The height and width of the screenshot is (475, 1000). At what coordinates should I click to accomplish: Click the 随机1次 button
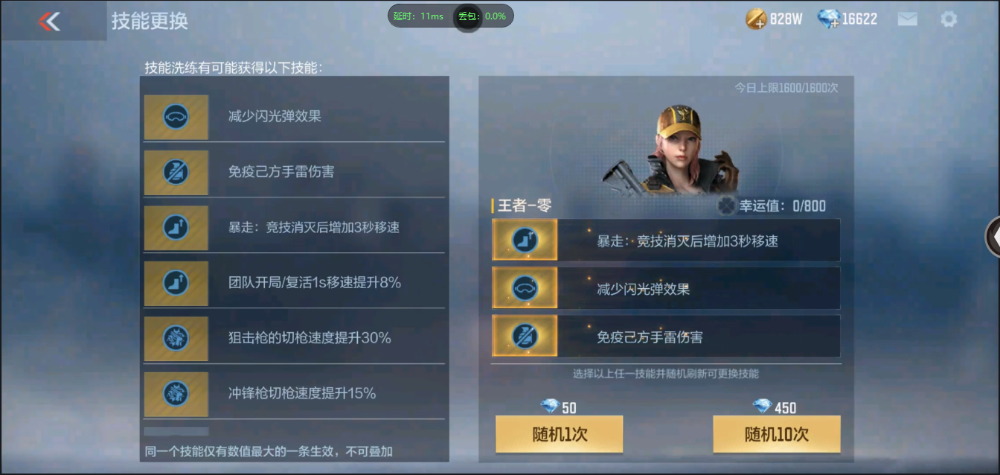(559, 434)
